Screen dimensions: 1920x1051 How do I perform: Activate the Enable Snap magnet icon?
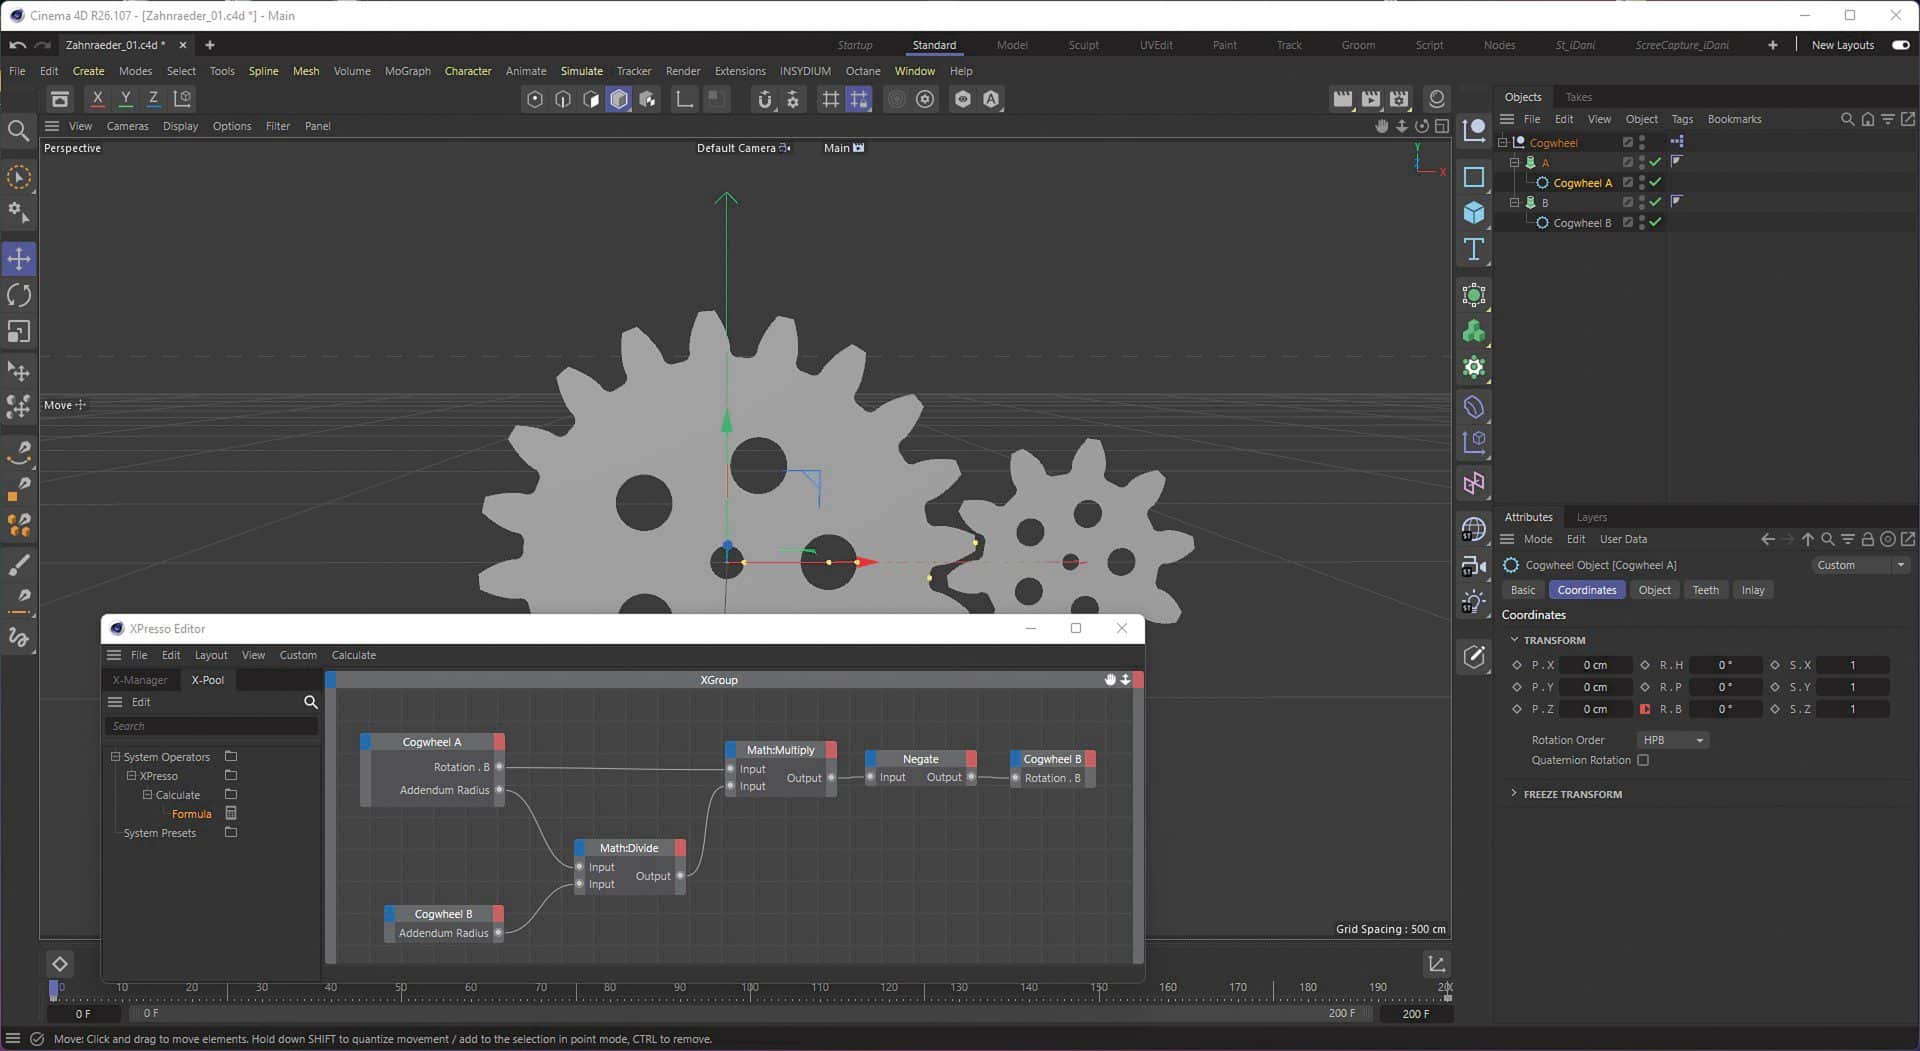coord(765,99)
